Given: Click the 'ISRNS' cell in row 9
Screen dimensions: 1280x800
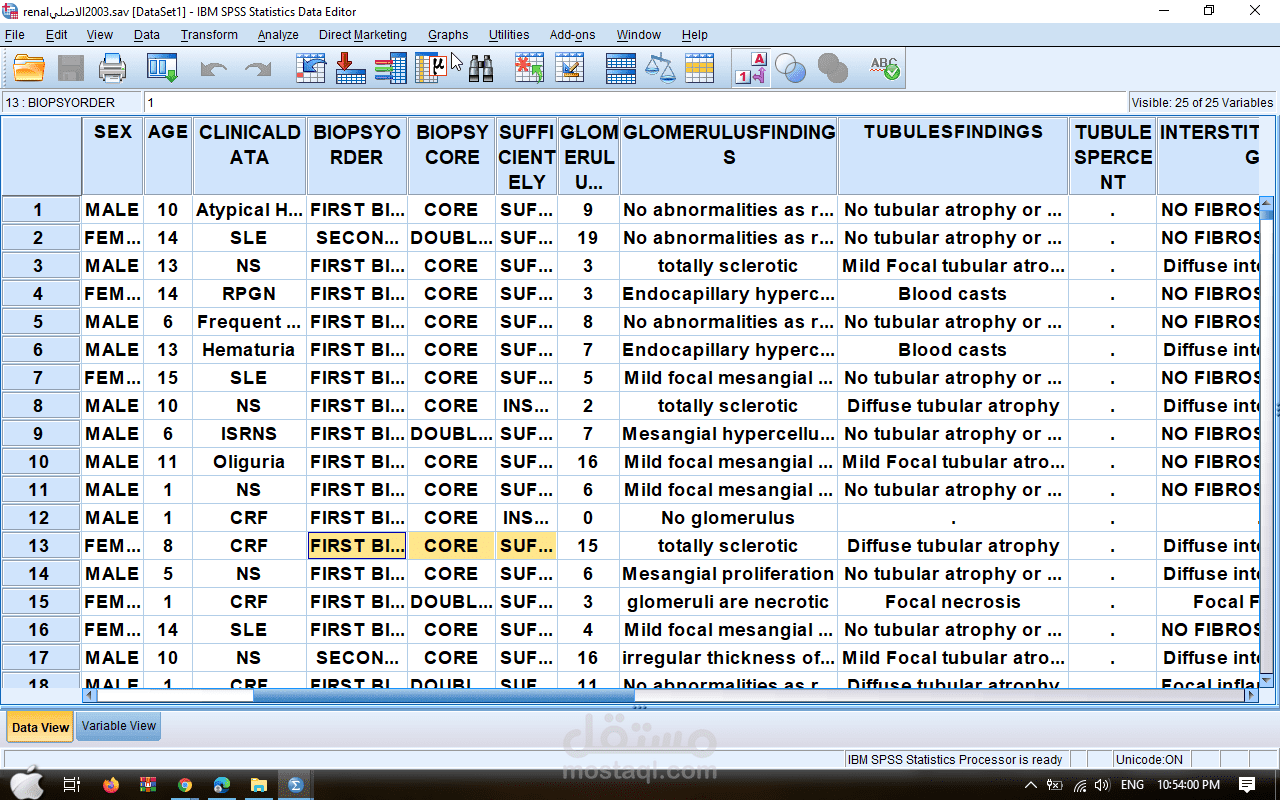Looking at the screenshot, I should [250, 434].
